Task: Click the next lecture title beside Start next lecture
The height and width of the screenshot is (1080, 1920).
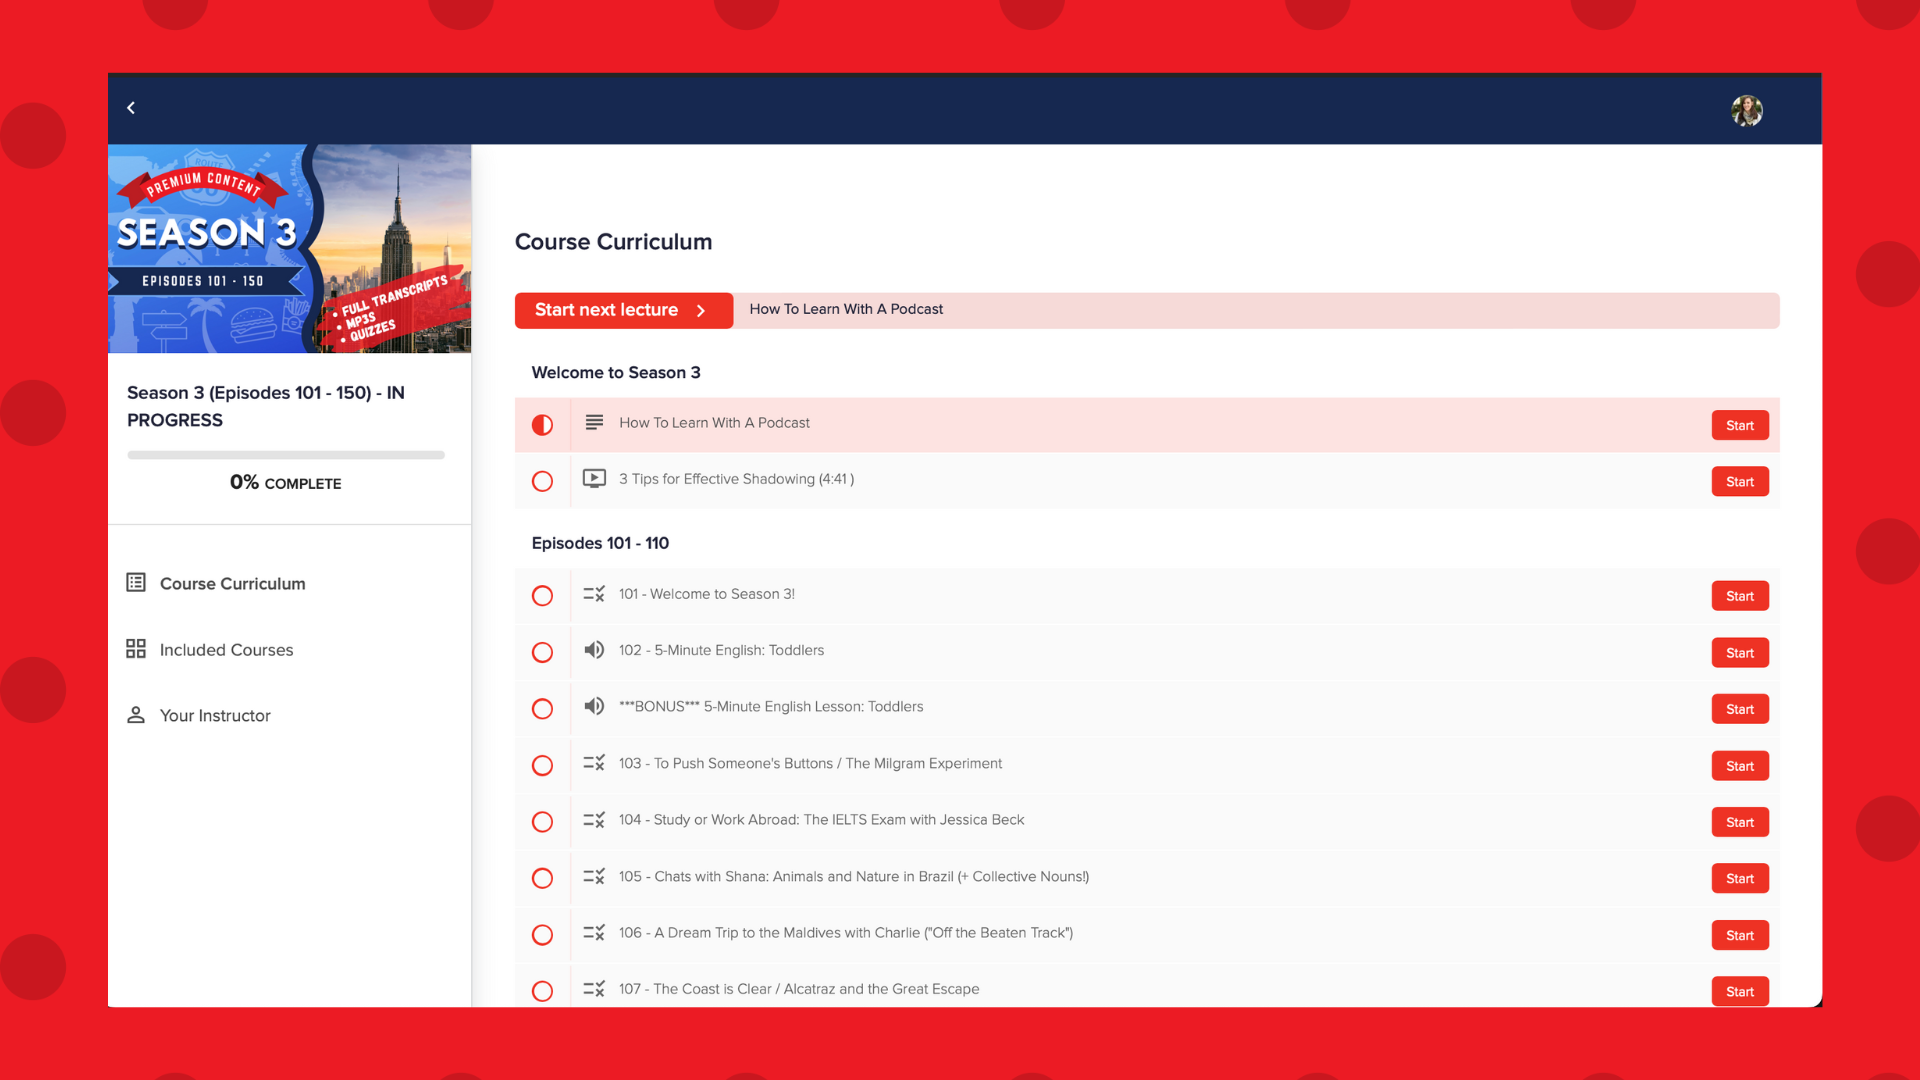Action: coord(846,309)
